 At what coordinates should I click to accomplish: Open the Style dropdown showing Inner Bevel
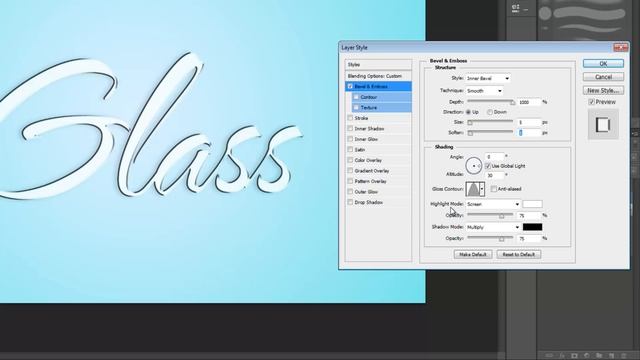point(488,78)
